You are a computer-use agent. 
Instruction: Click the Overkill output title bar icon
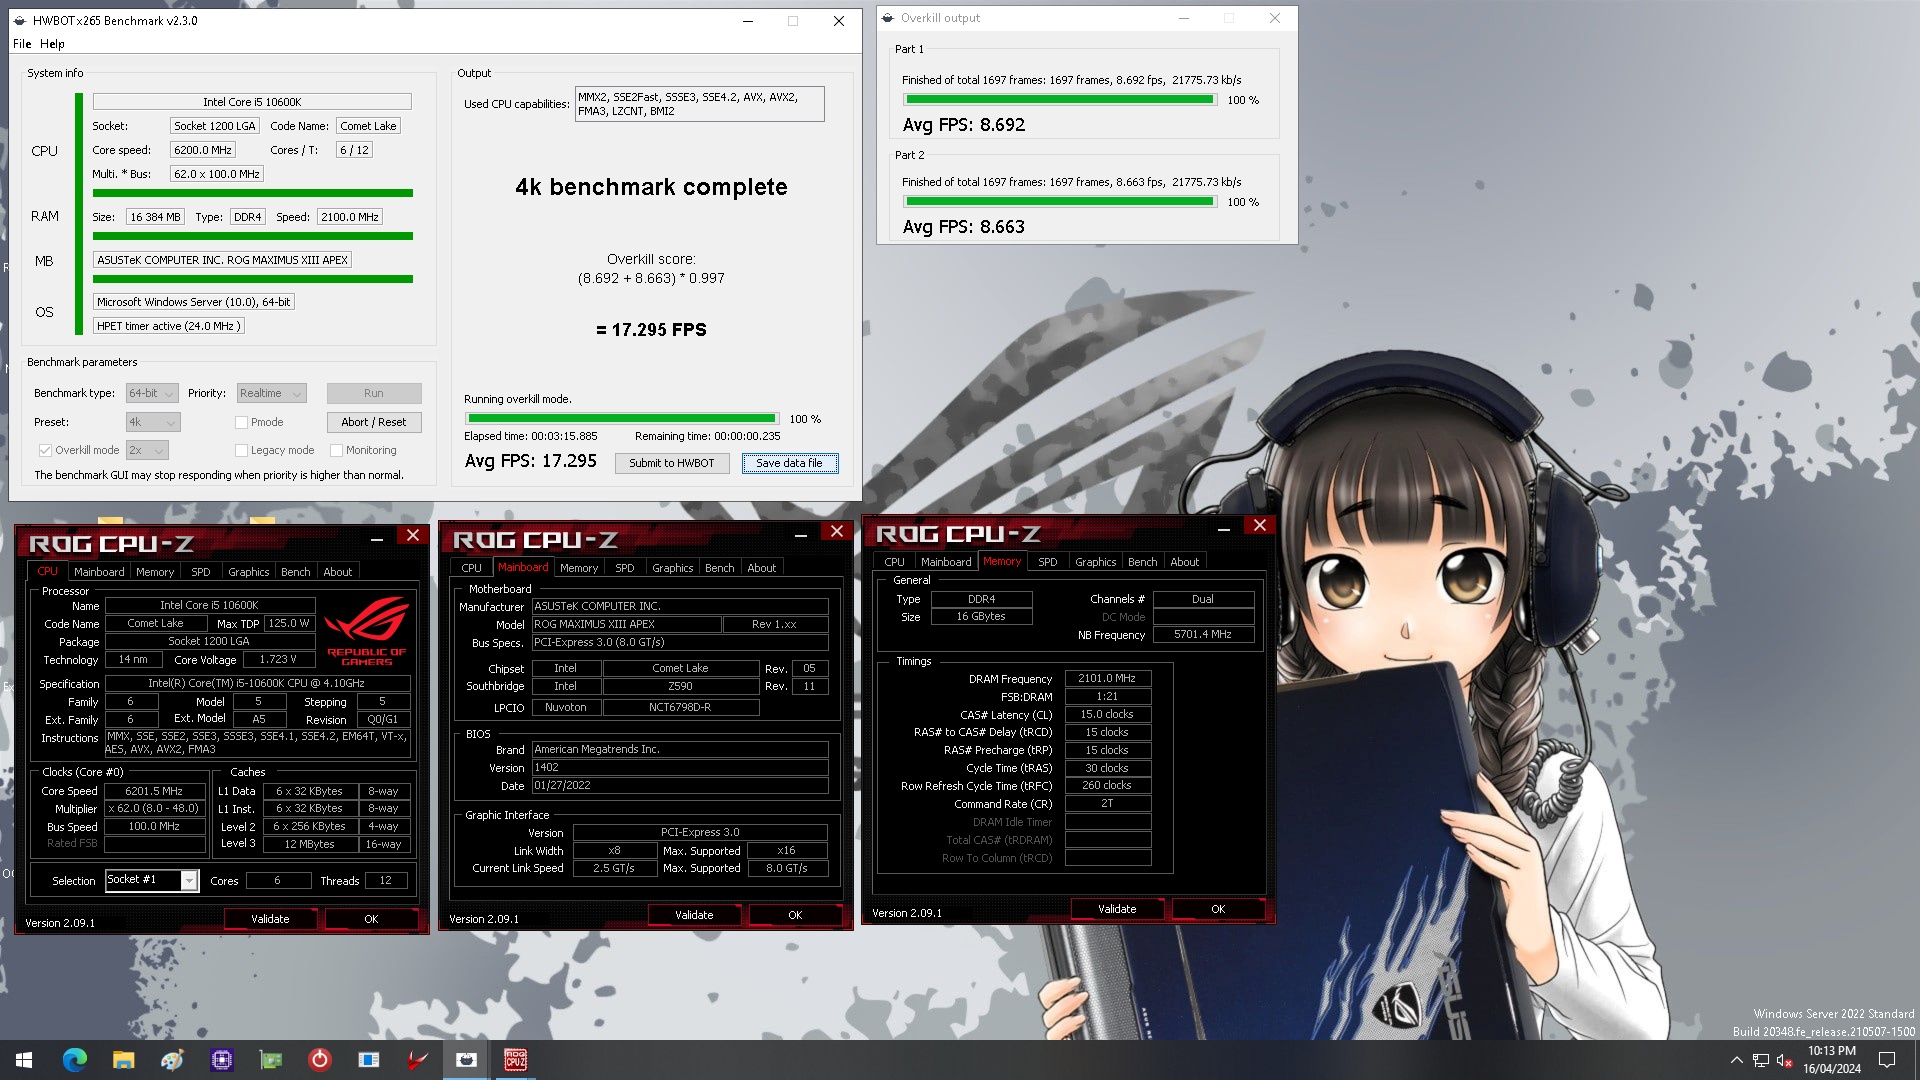pos(888,18)
